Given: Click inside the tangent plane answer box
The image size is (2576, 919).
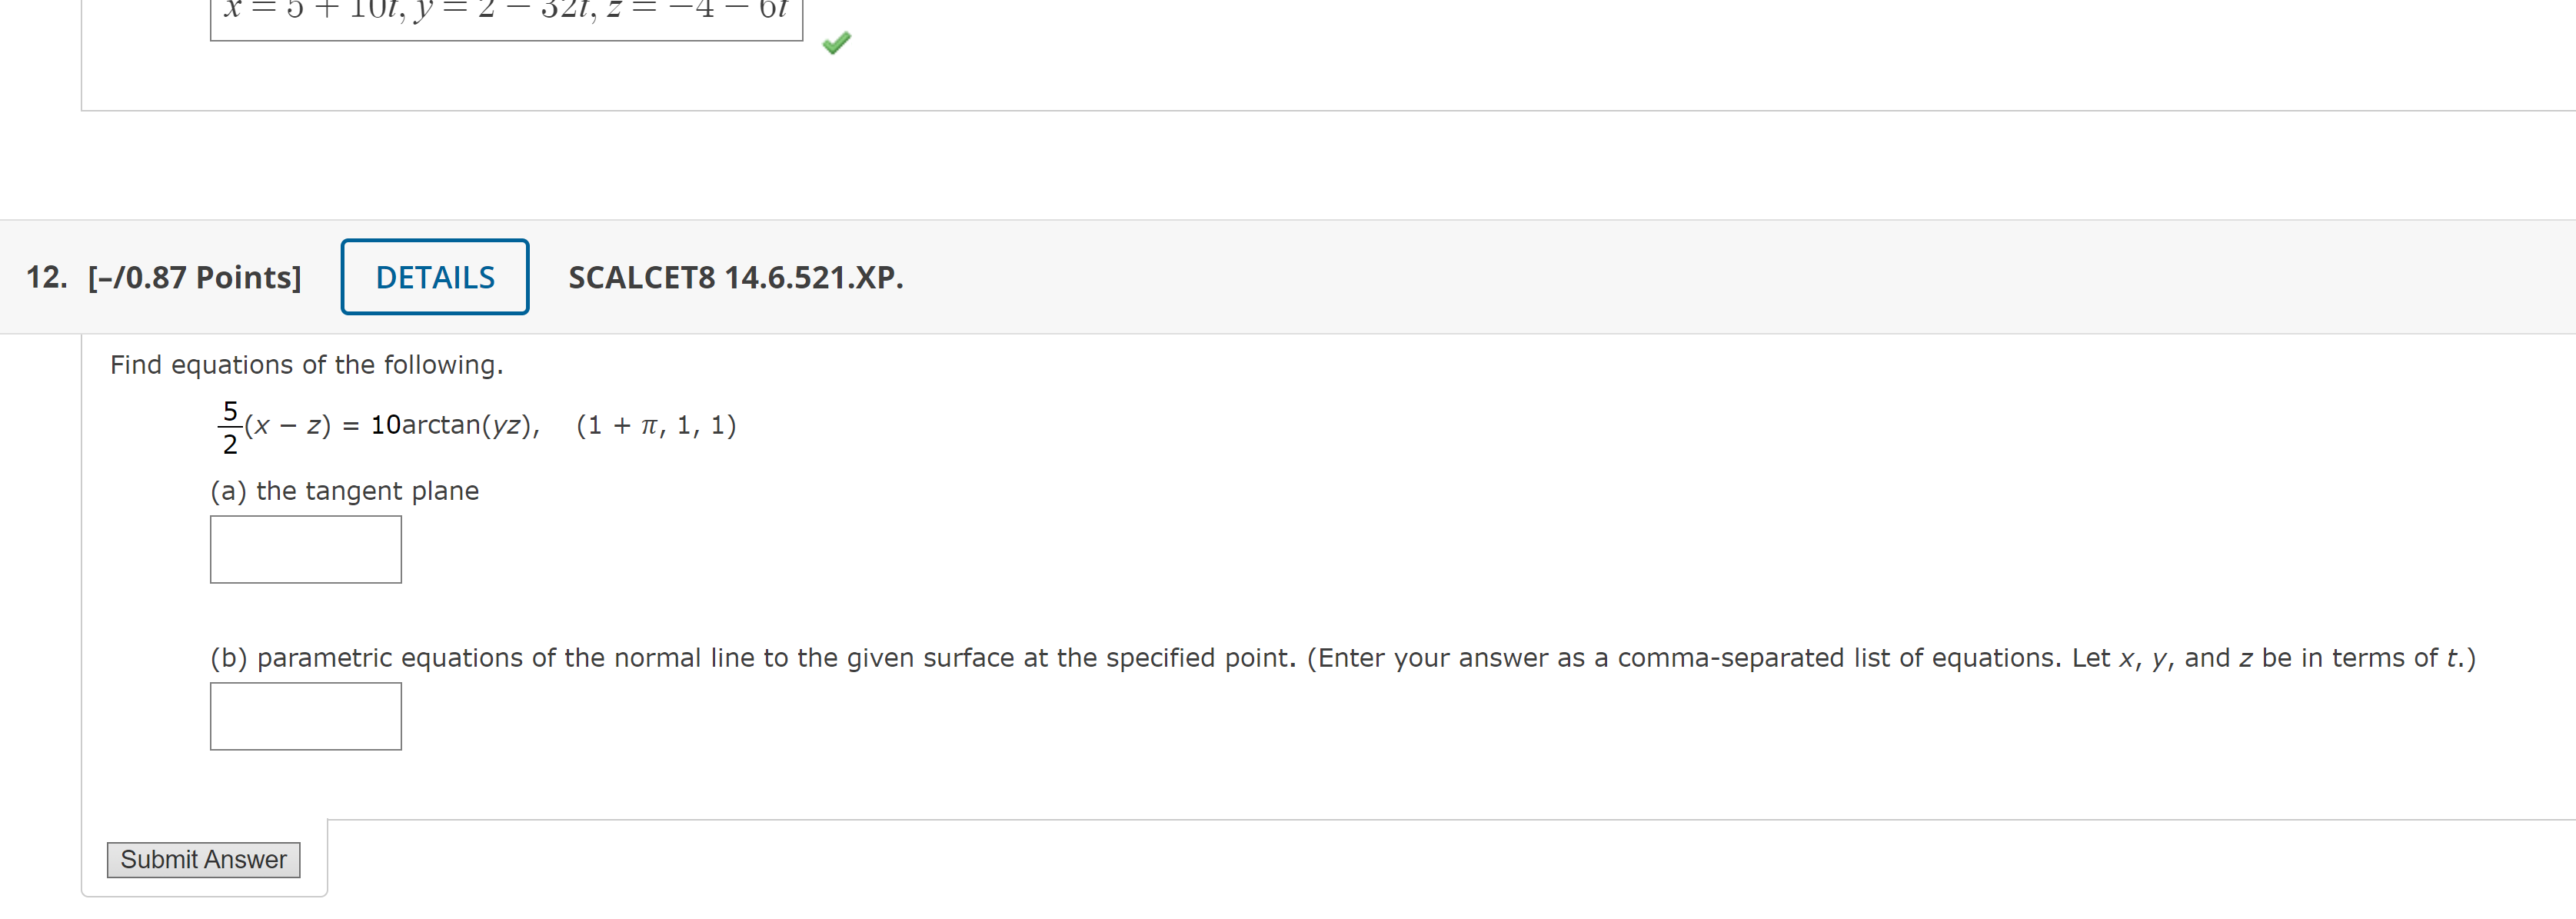Looking at the screenshot, I should pyautogui.click(x=305, y=549).
